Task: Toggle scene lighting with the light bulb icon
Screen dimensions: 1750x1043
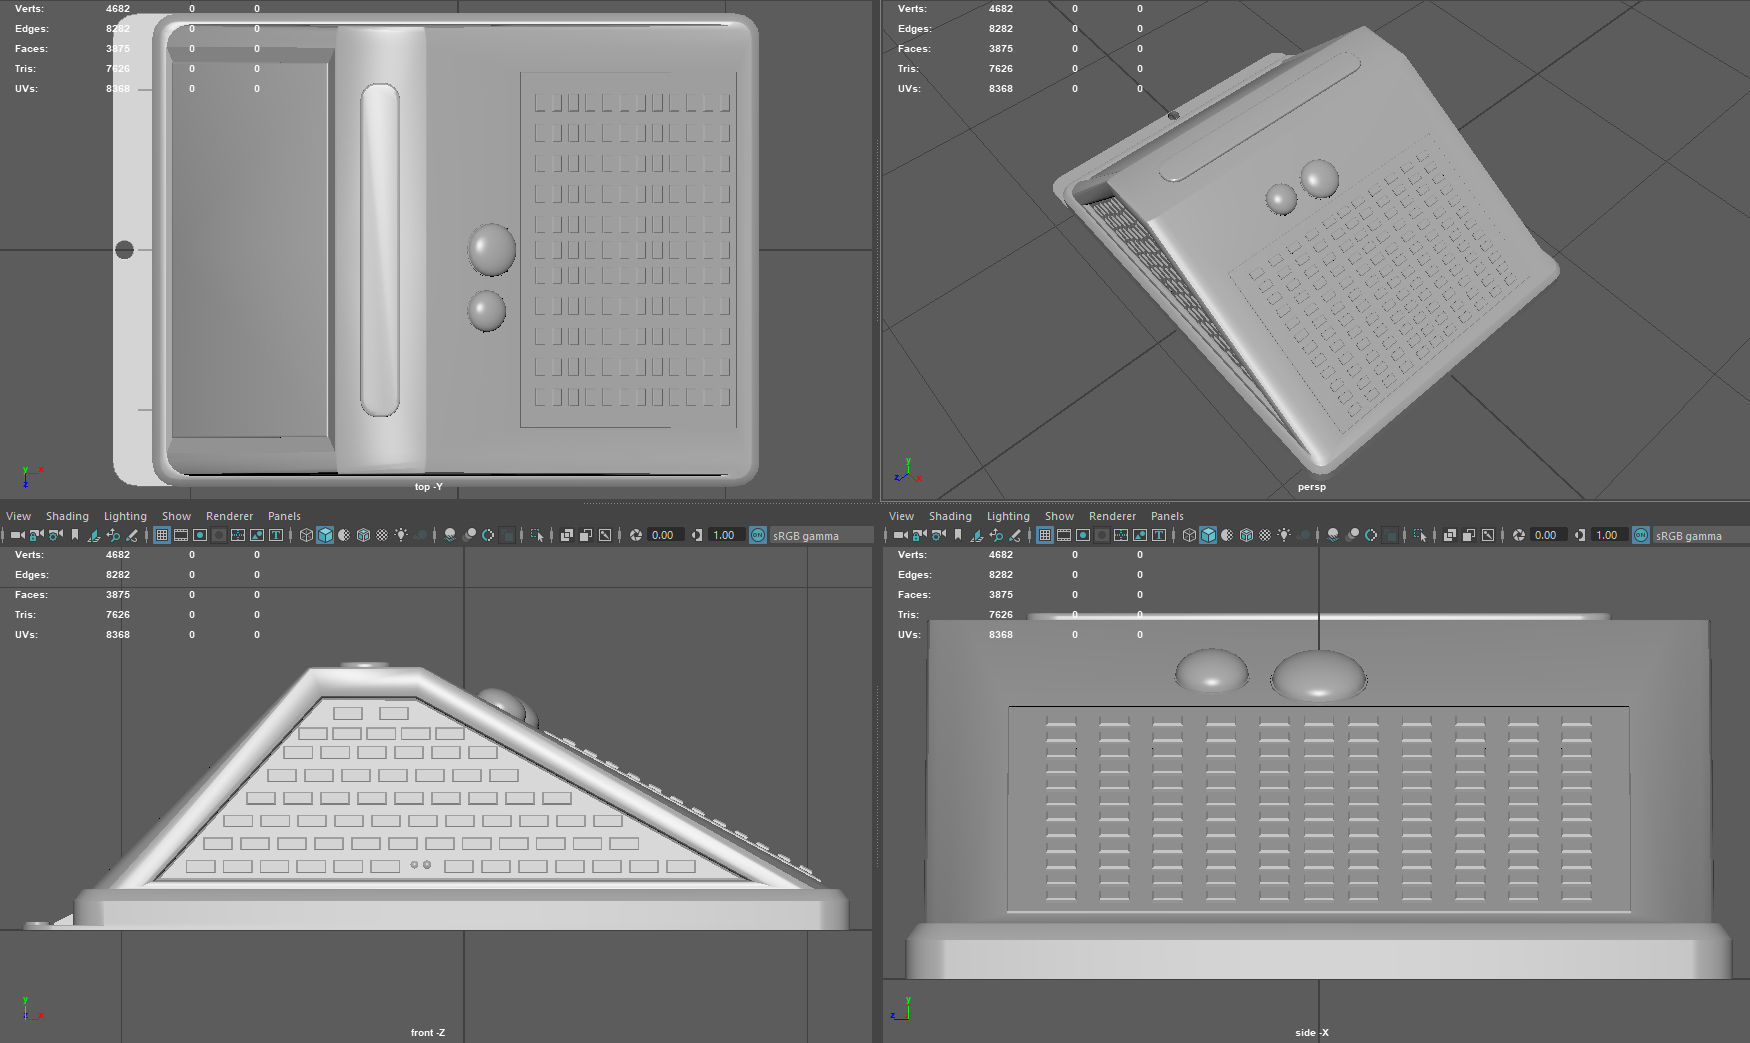Action: [399, 535]
